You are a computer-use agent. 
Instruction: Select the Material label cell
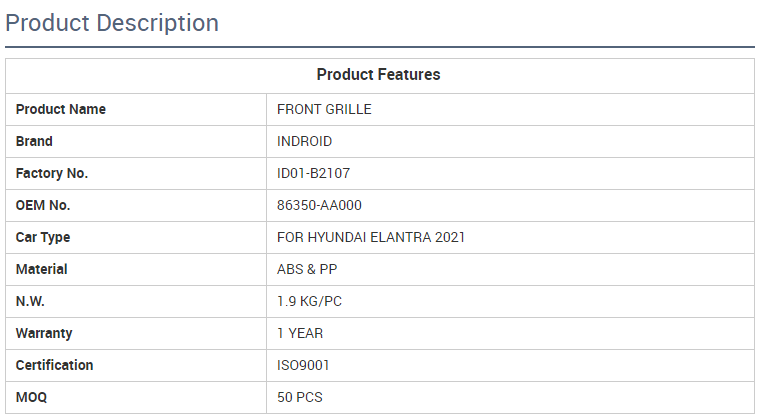coord(42,269)
